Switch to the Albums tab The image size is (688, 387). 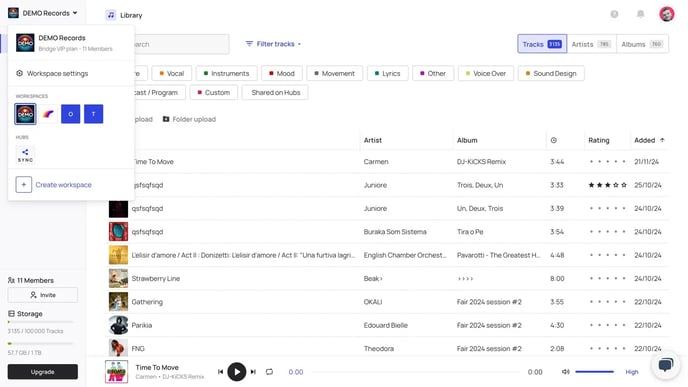642,44
